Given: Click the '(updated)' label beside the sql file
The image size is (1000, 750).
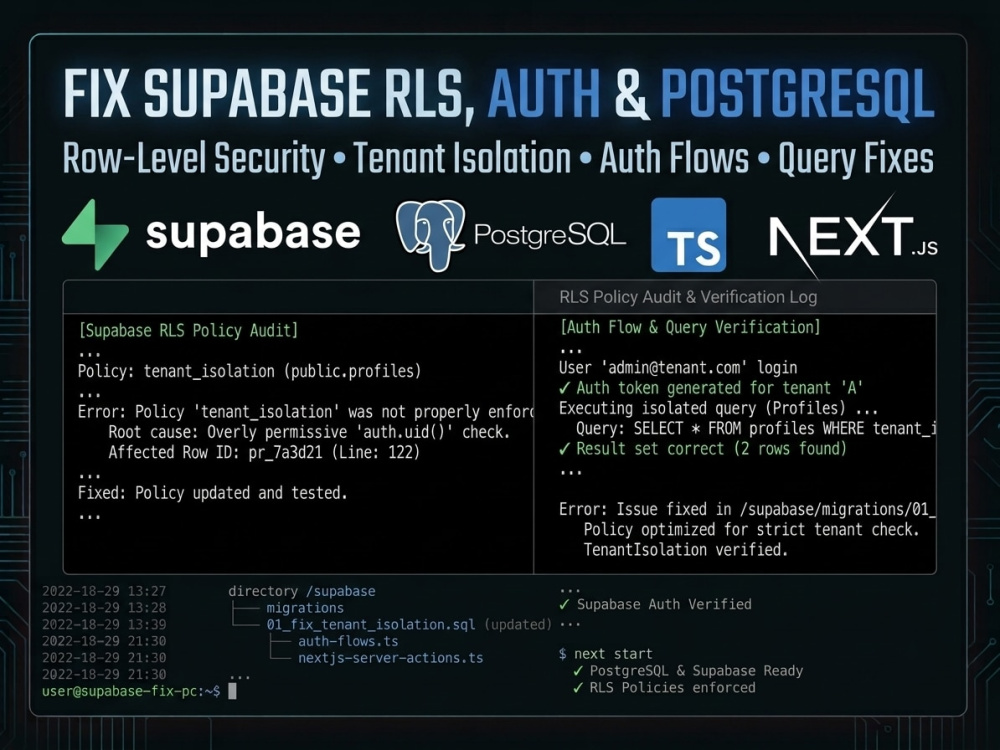Looking at the screenshot, I should (518, 624).
